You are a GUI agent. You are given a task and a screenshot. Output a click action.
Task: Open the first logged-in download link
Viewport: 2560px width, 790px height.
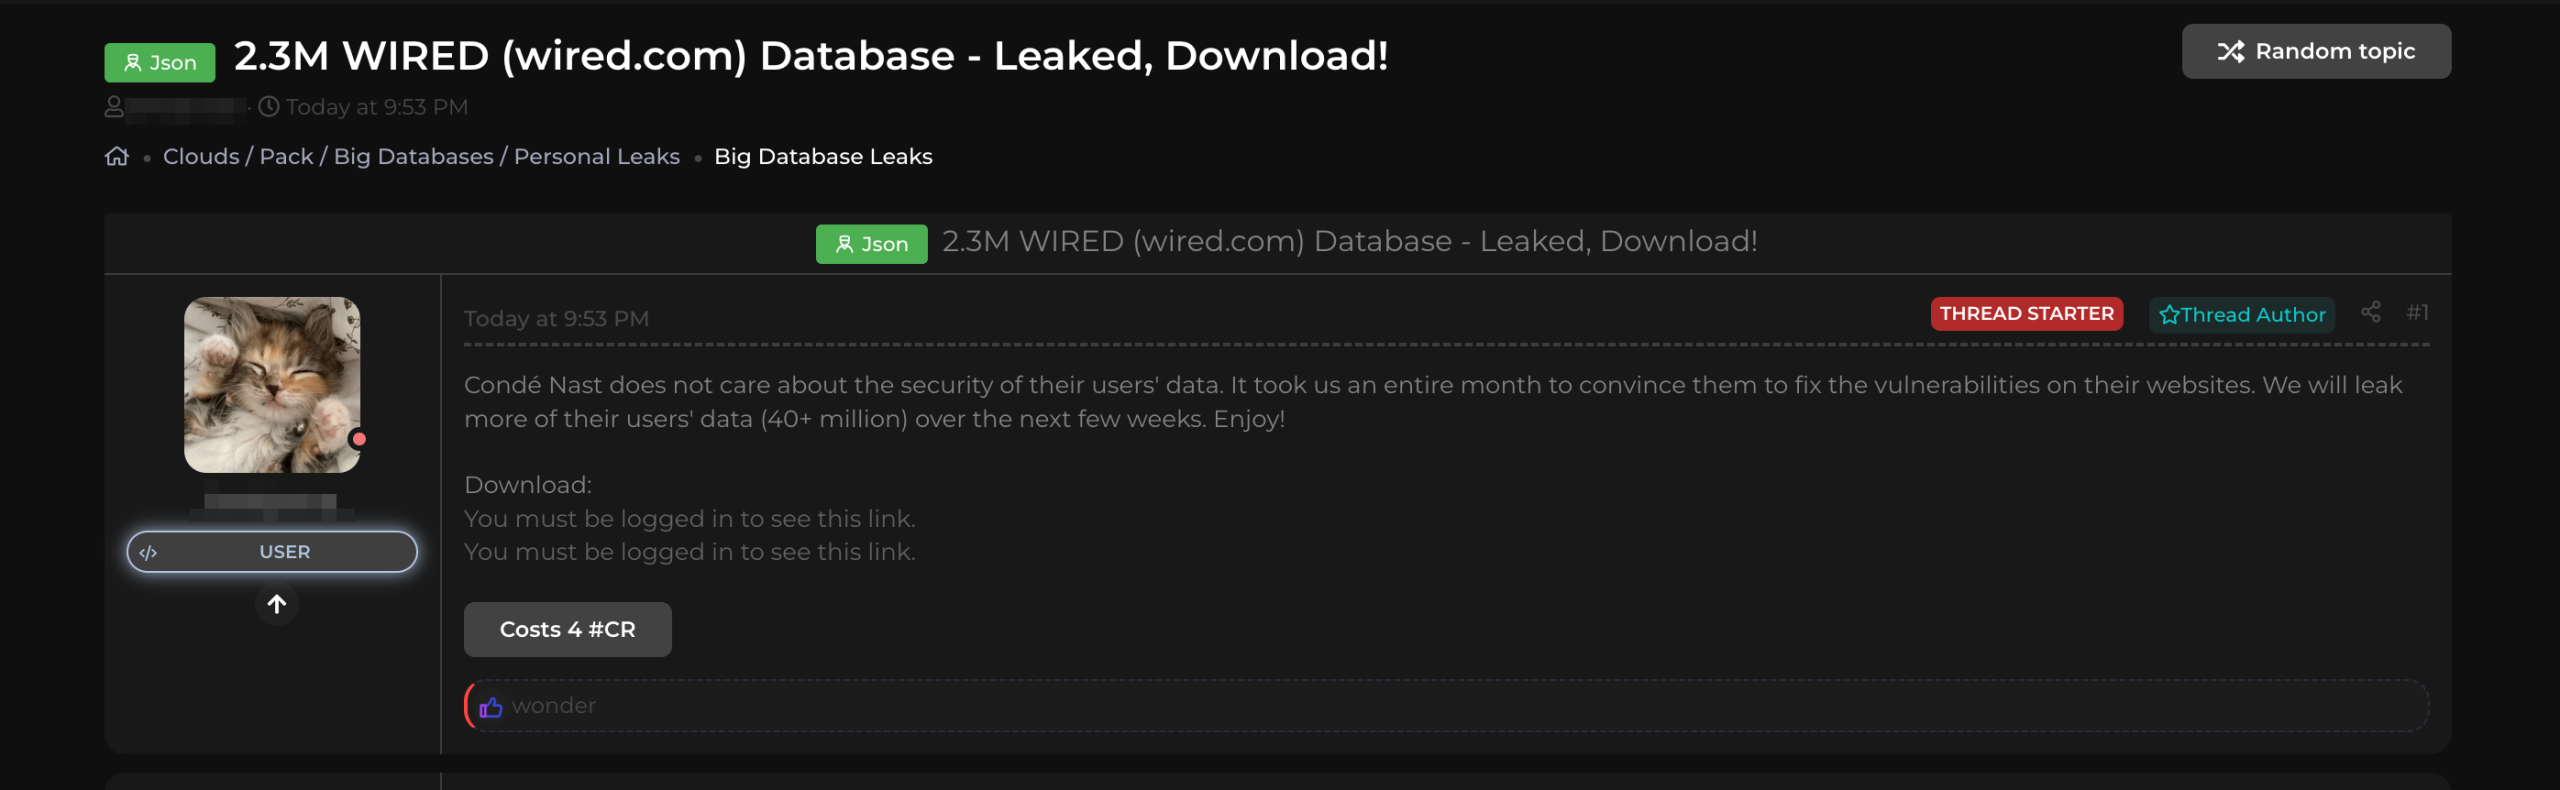point(689,518)
